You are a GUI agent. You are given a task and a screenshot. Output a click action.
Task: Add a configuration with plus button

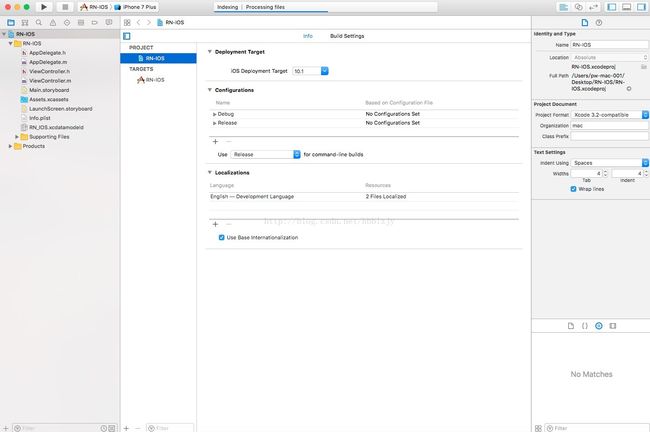[x=215, y=142]
